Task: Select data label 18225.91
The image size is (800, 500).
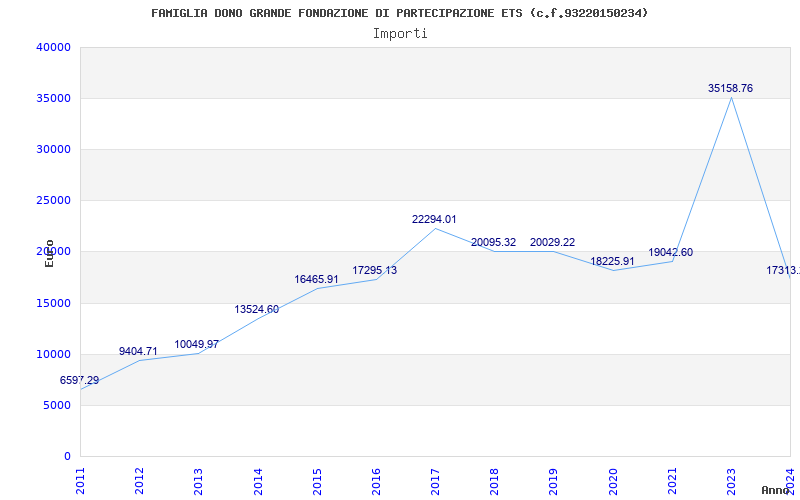Action: tap(612, 261)
